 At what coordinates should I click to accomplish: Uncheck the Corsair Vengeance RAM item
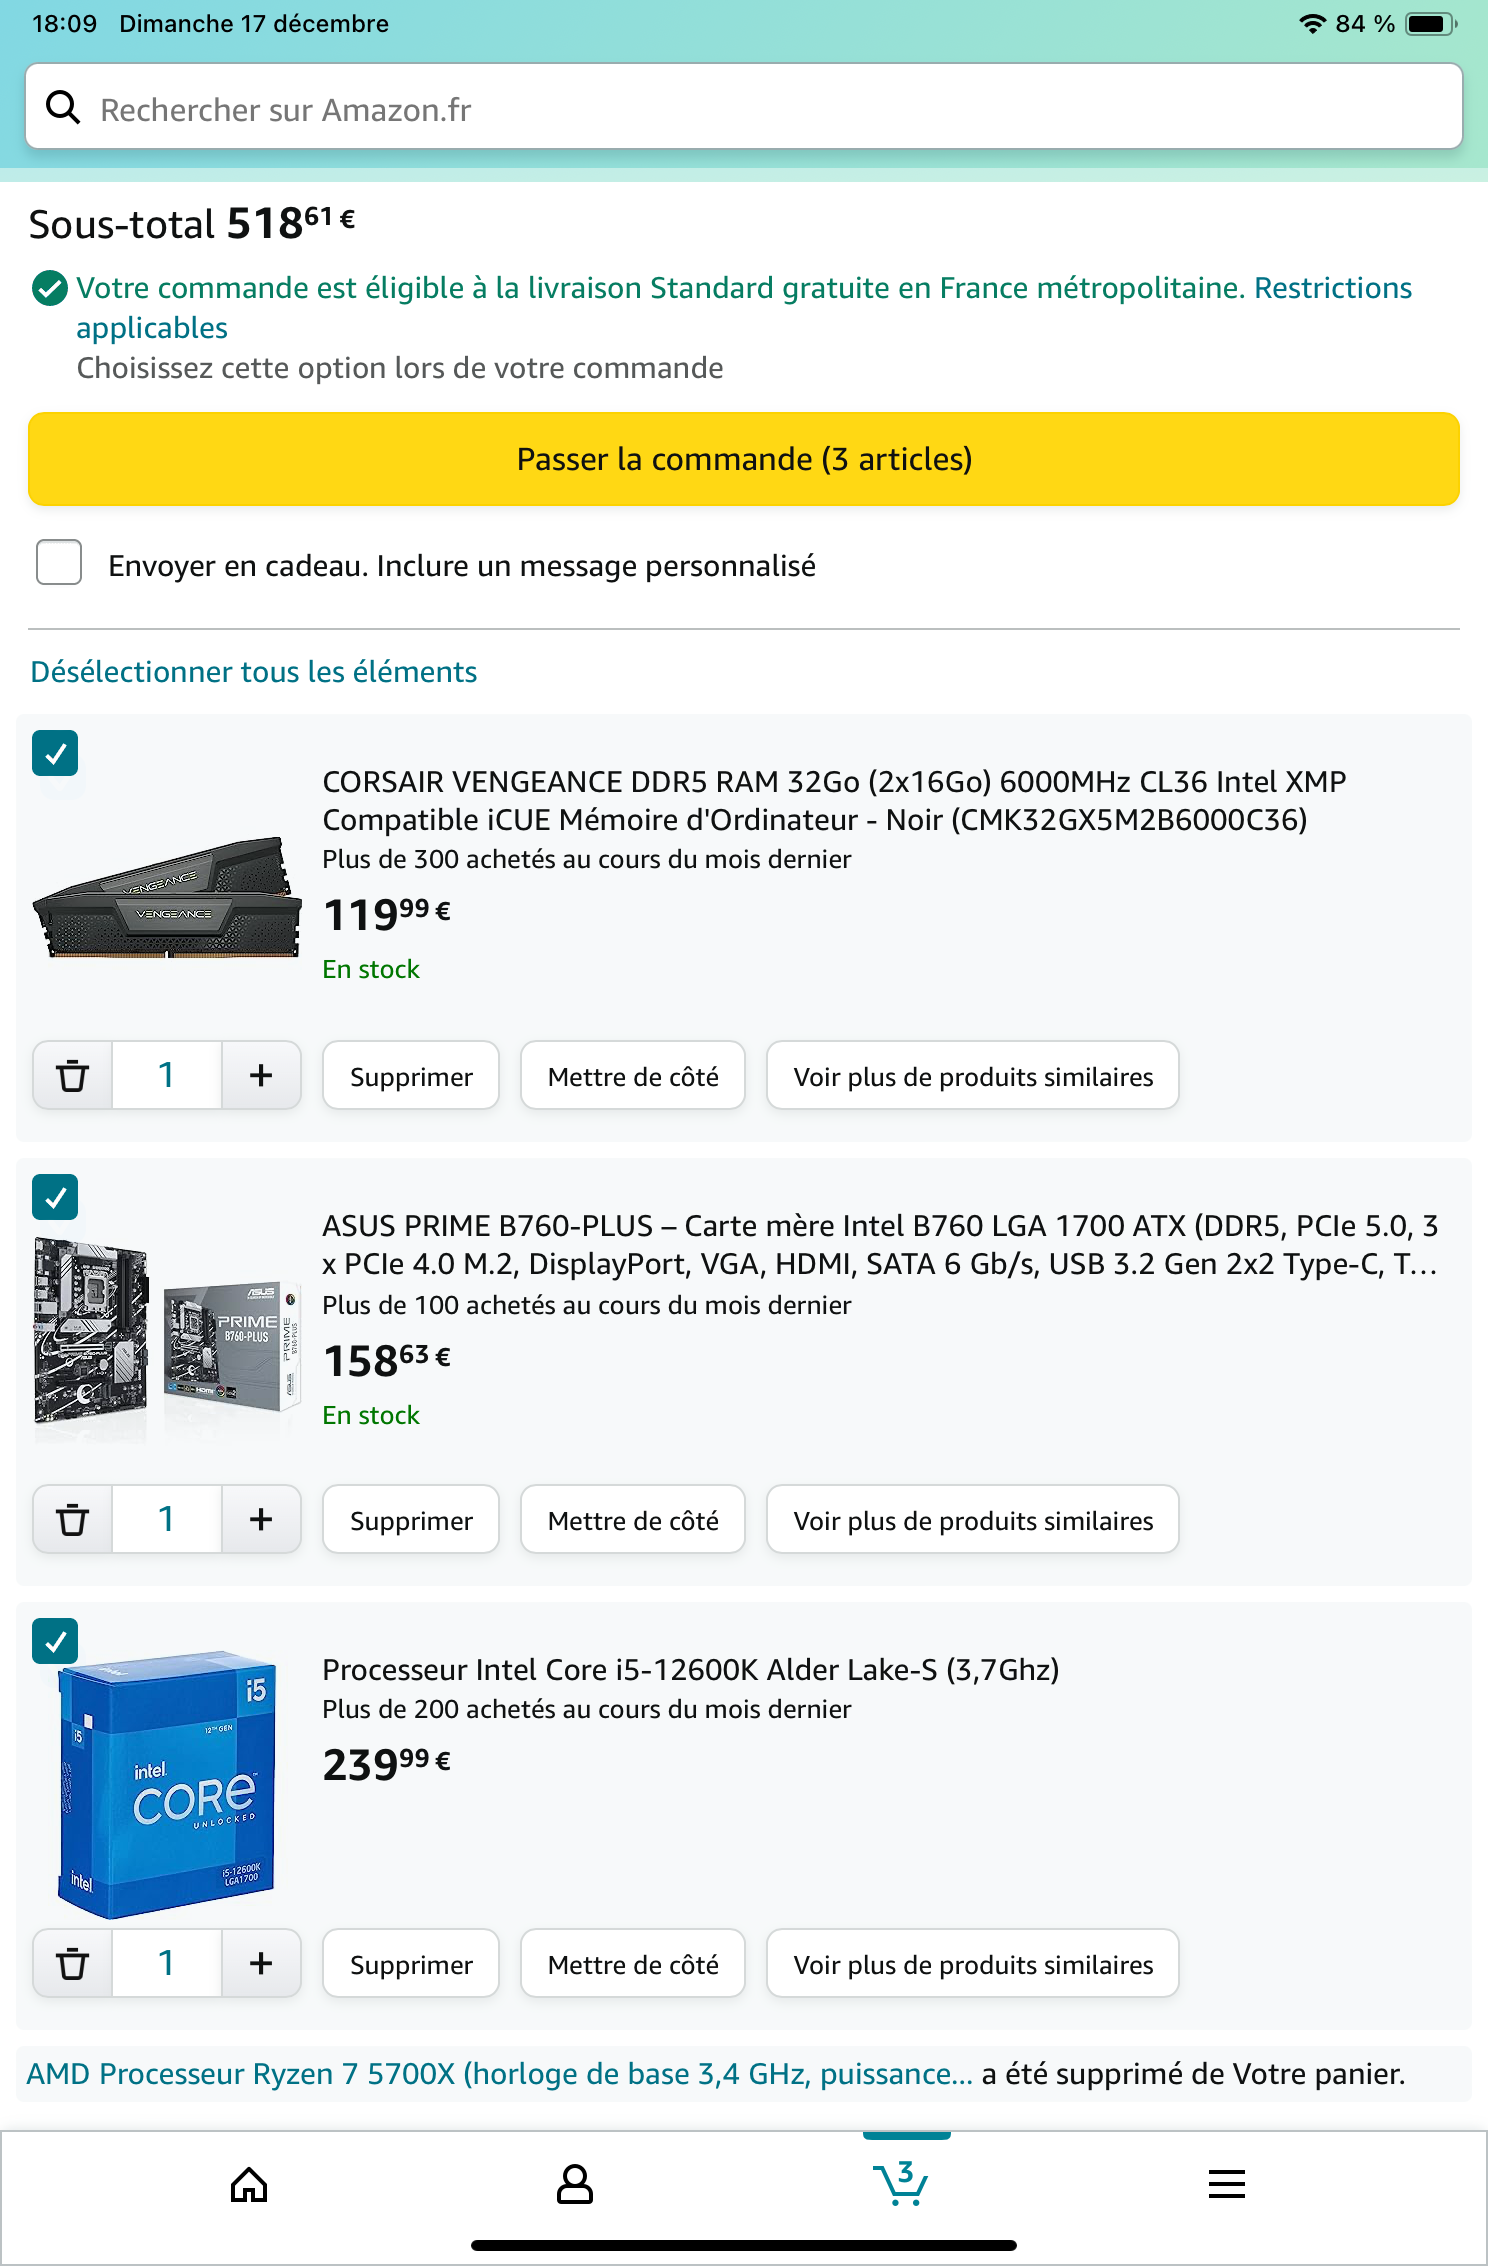(56, 754)
